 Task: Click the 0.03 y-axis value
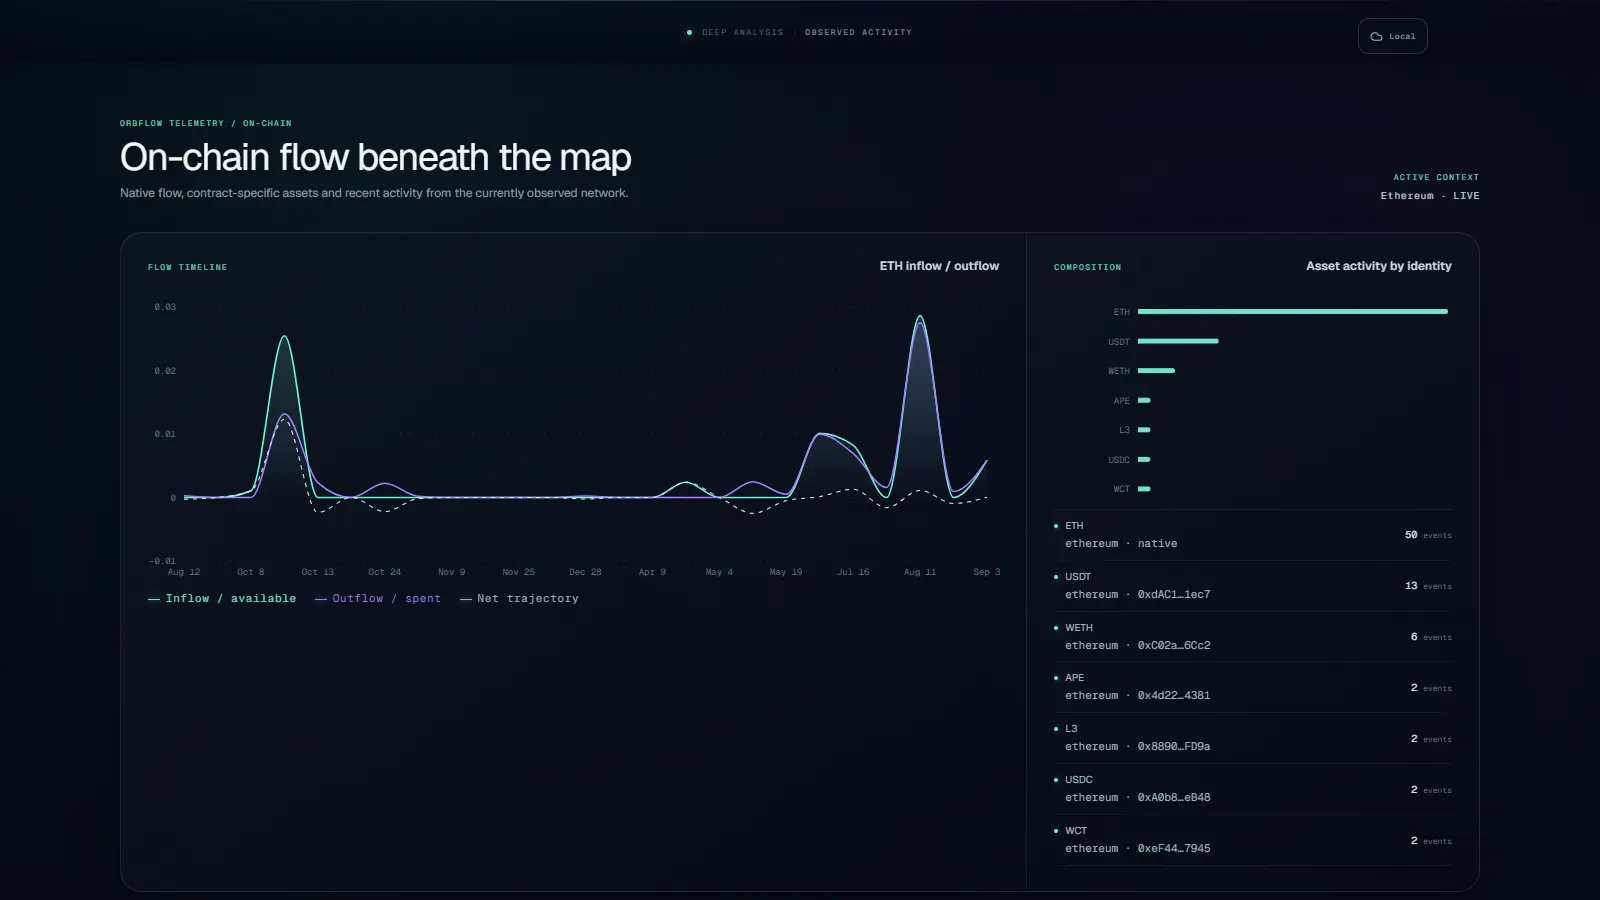[x=165, y=307]
